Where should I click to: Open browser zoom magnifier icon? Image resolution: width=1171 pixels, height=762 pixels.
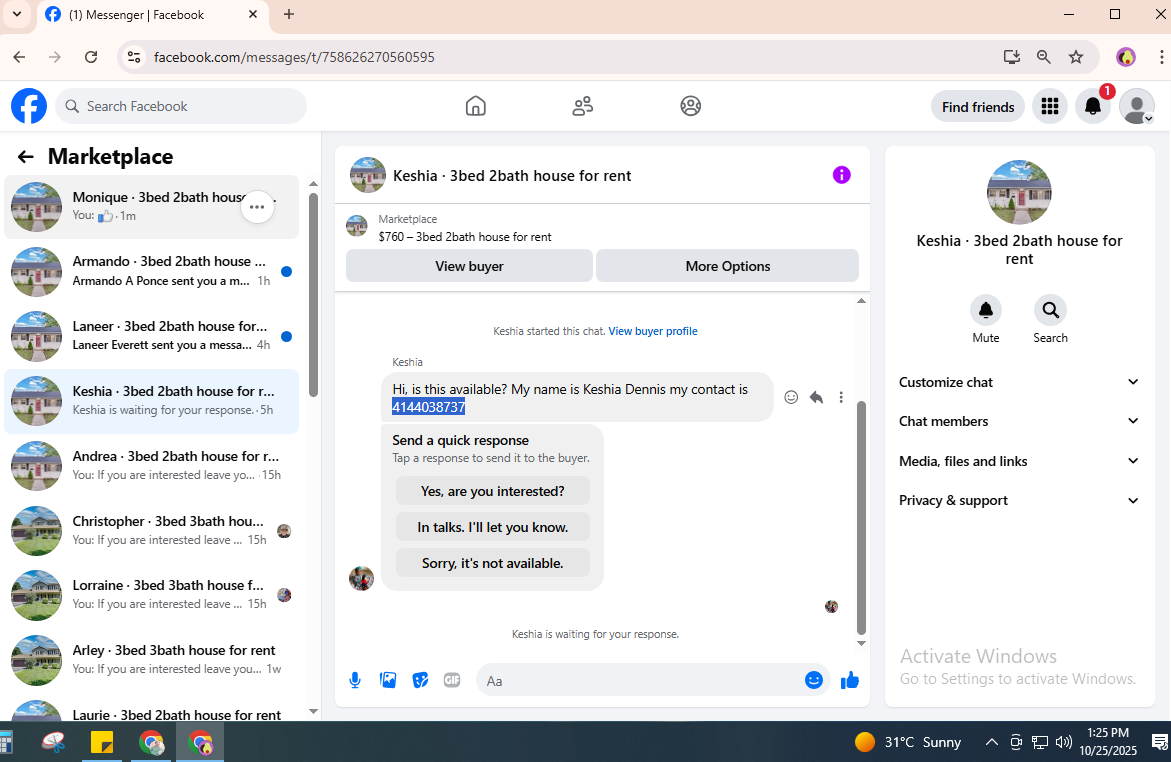1043,57
